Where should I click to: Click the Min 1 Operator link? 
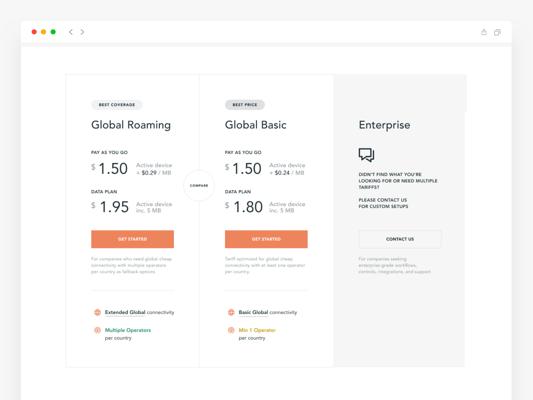click(257, 330)
